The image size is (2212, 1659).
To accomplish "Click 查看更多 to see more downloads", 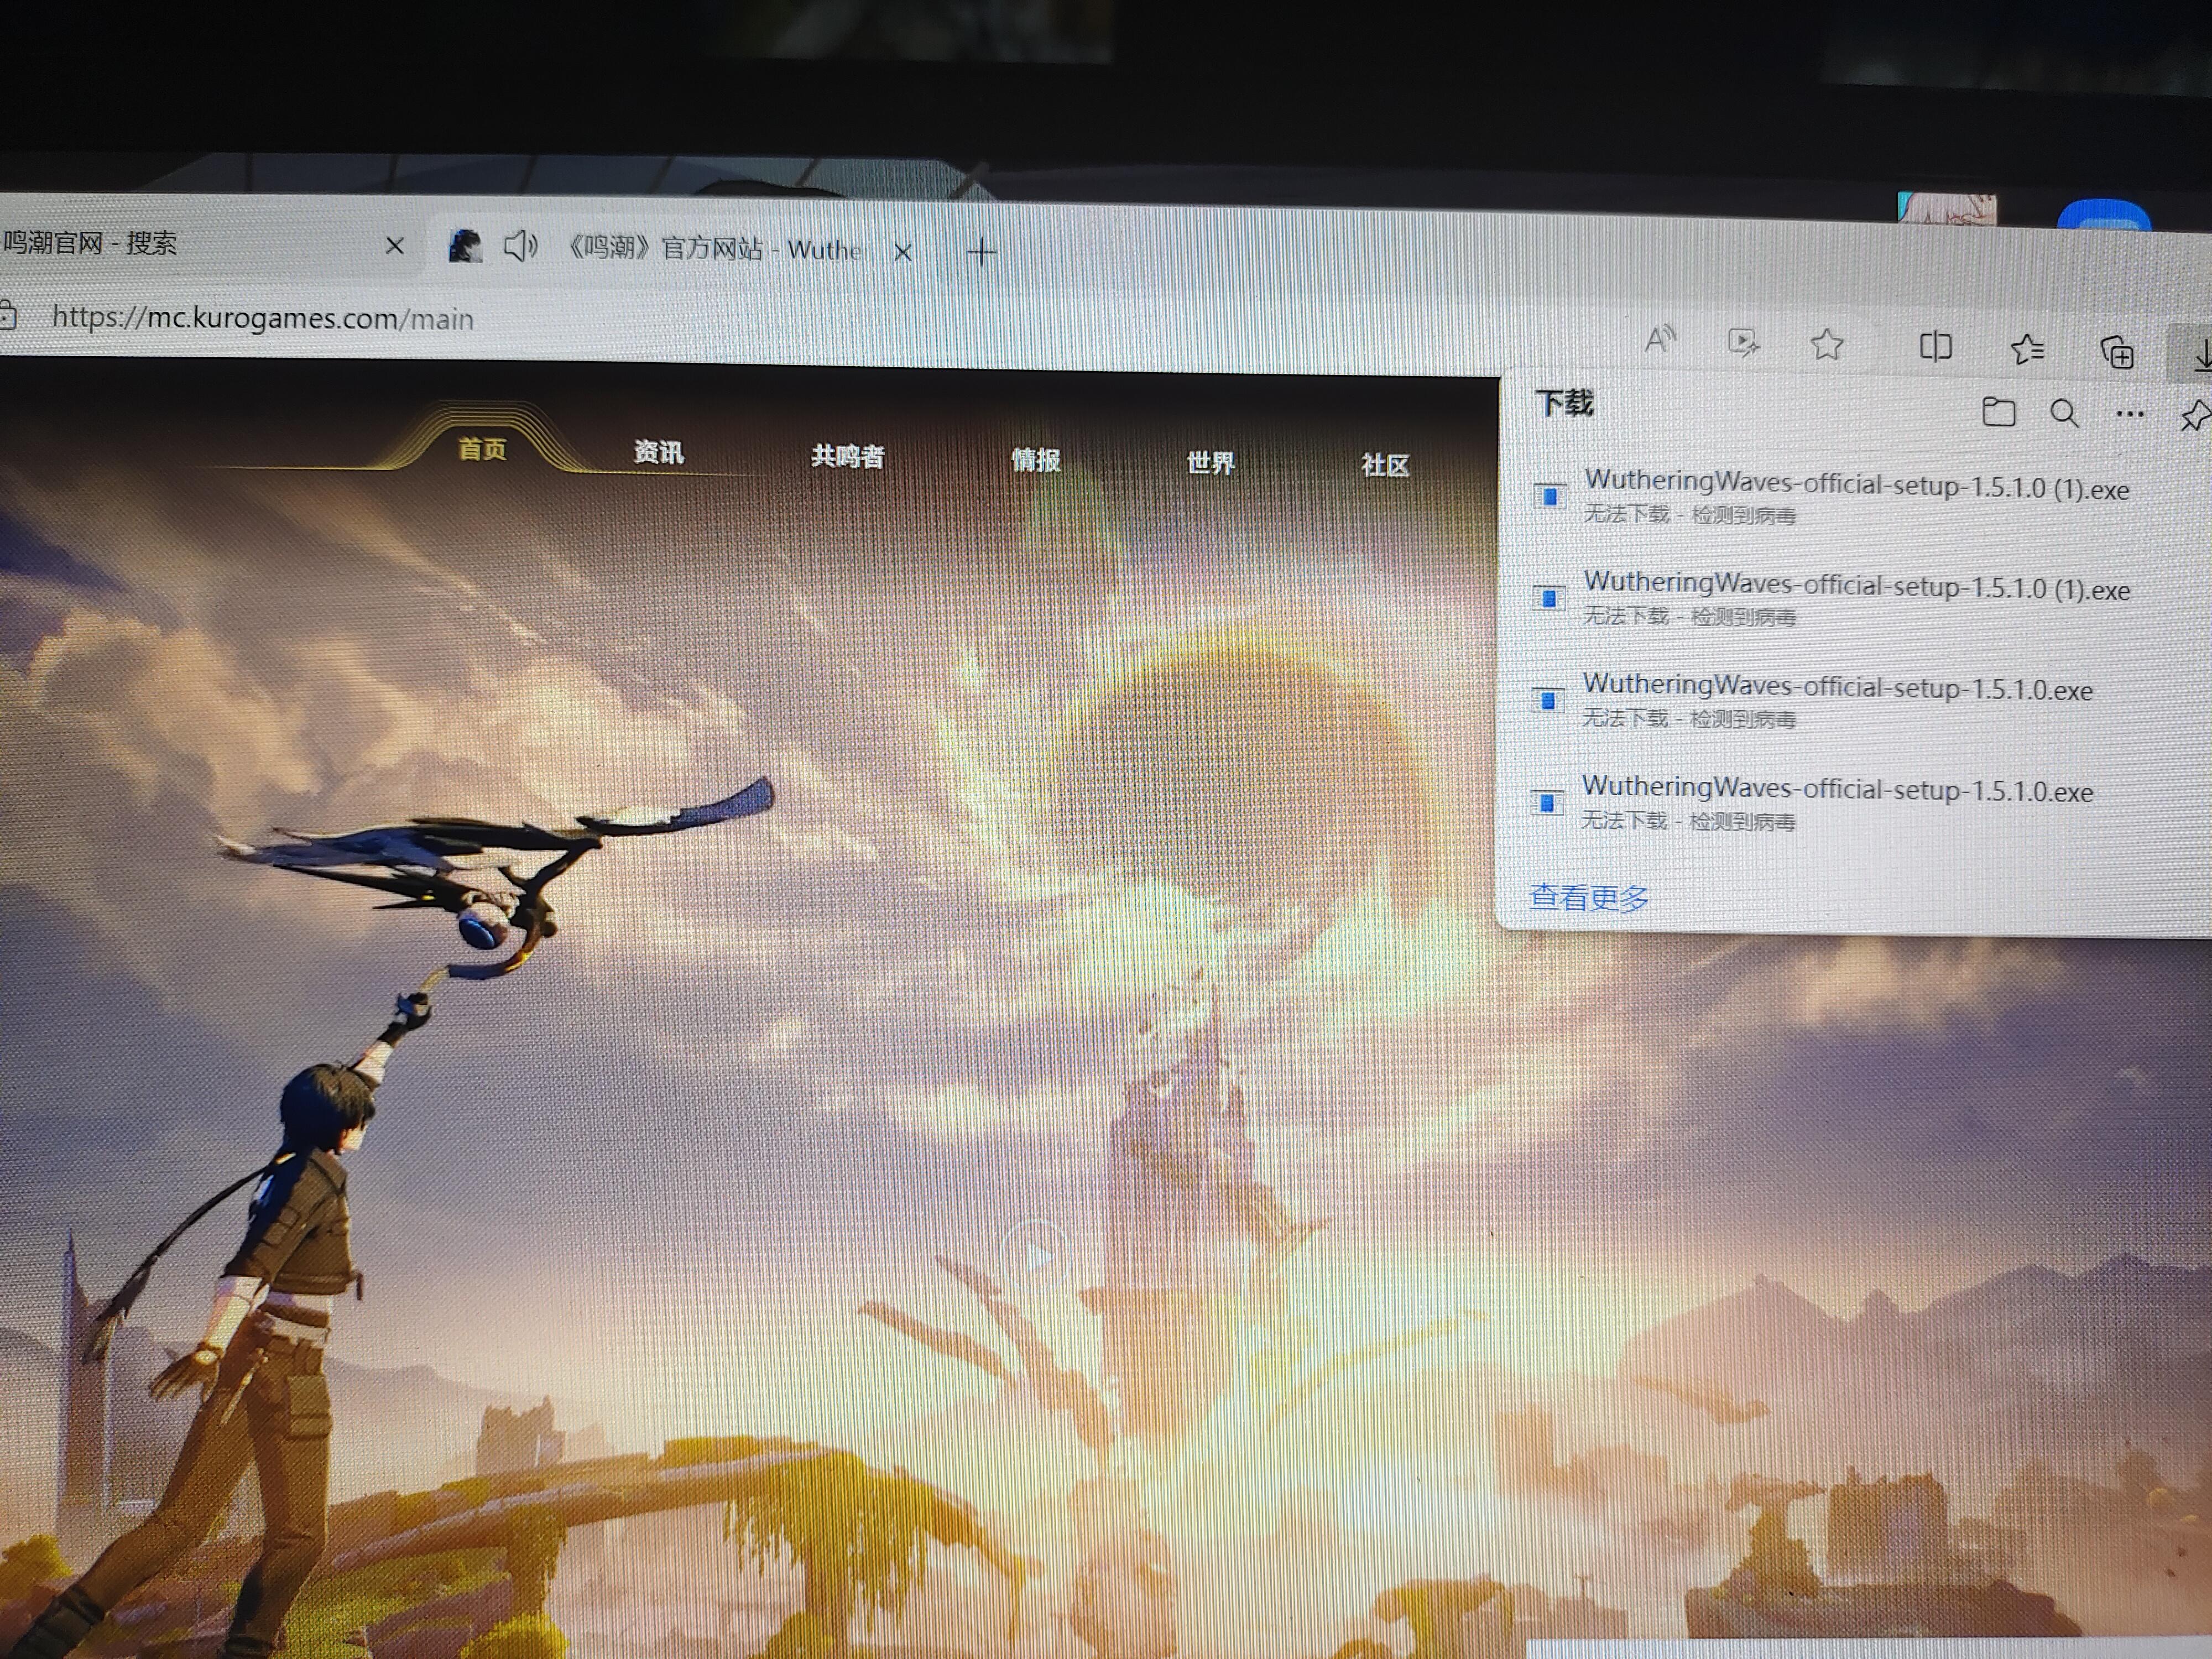I will pyautogui.click(x=1589, y=898).
